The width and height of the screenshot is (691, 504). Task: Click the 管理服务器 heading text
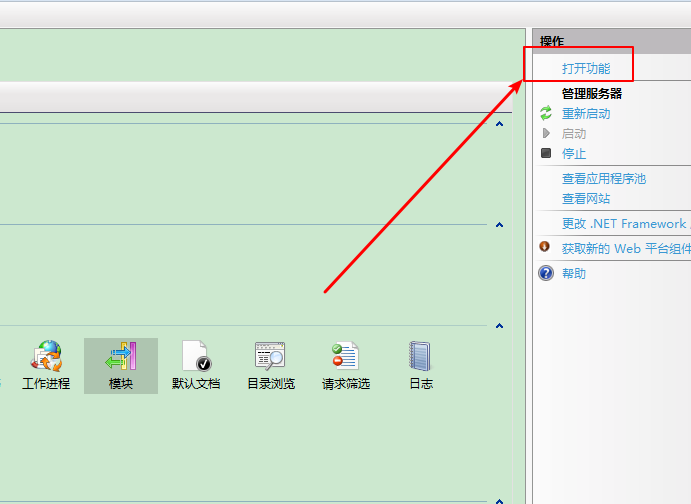tap(592, 93)
